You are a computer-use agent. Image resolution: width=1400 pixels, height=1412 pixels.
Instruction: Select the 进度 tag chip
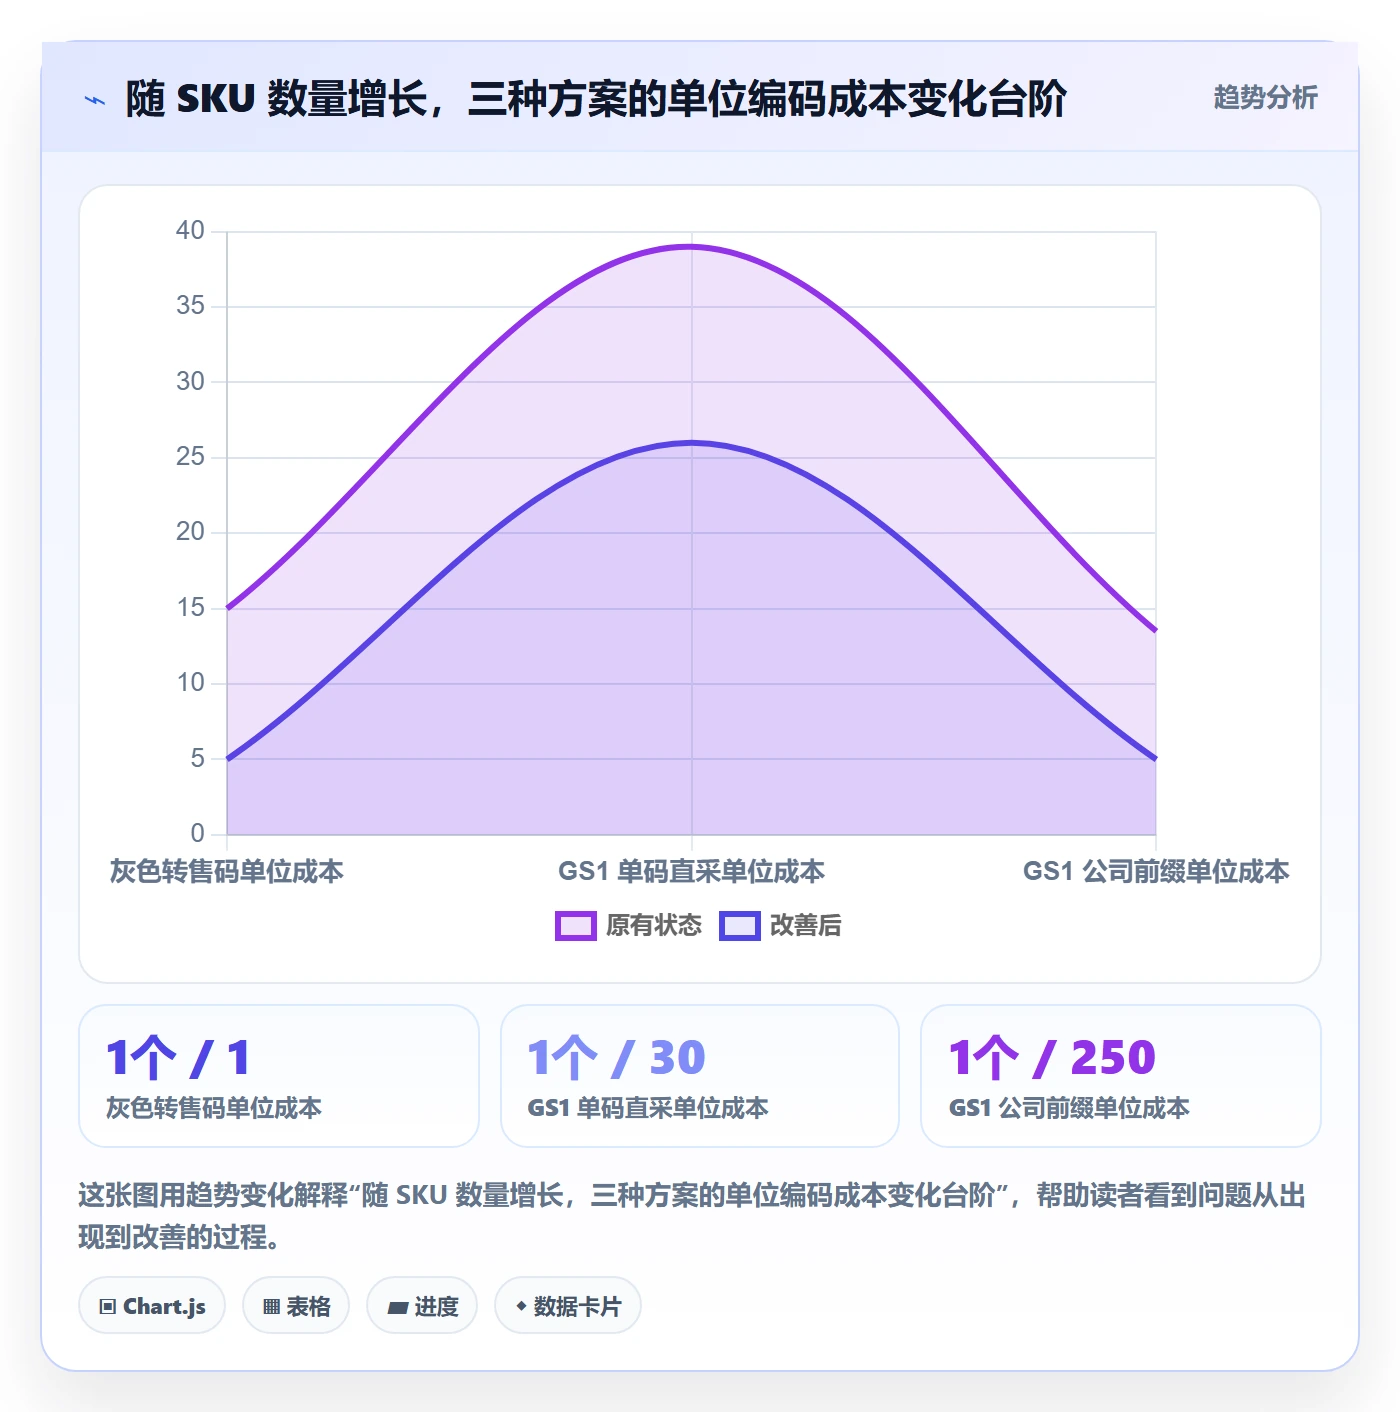click(422, 1306)
